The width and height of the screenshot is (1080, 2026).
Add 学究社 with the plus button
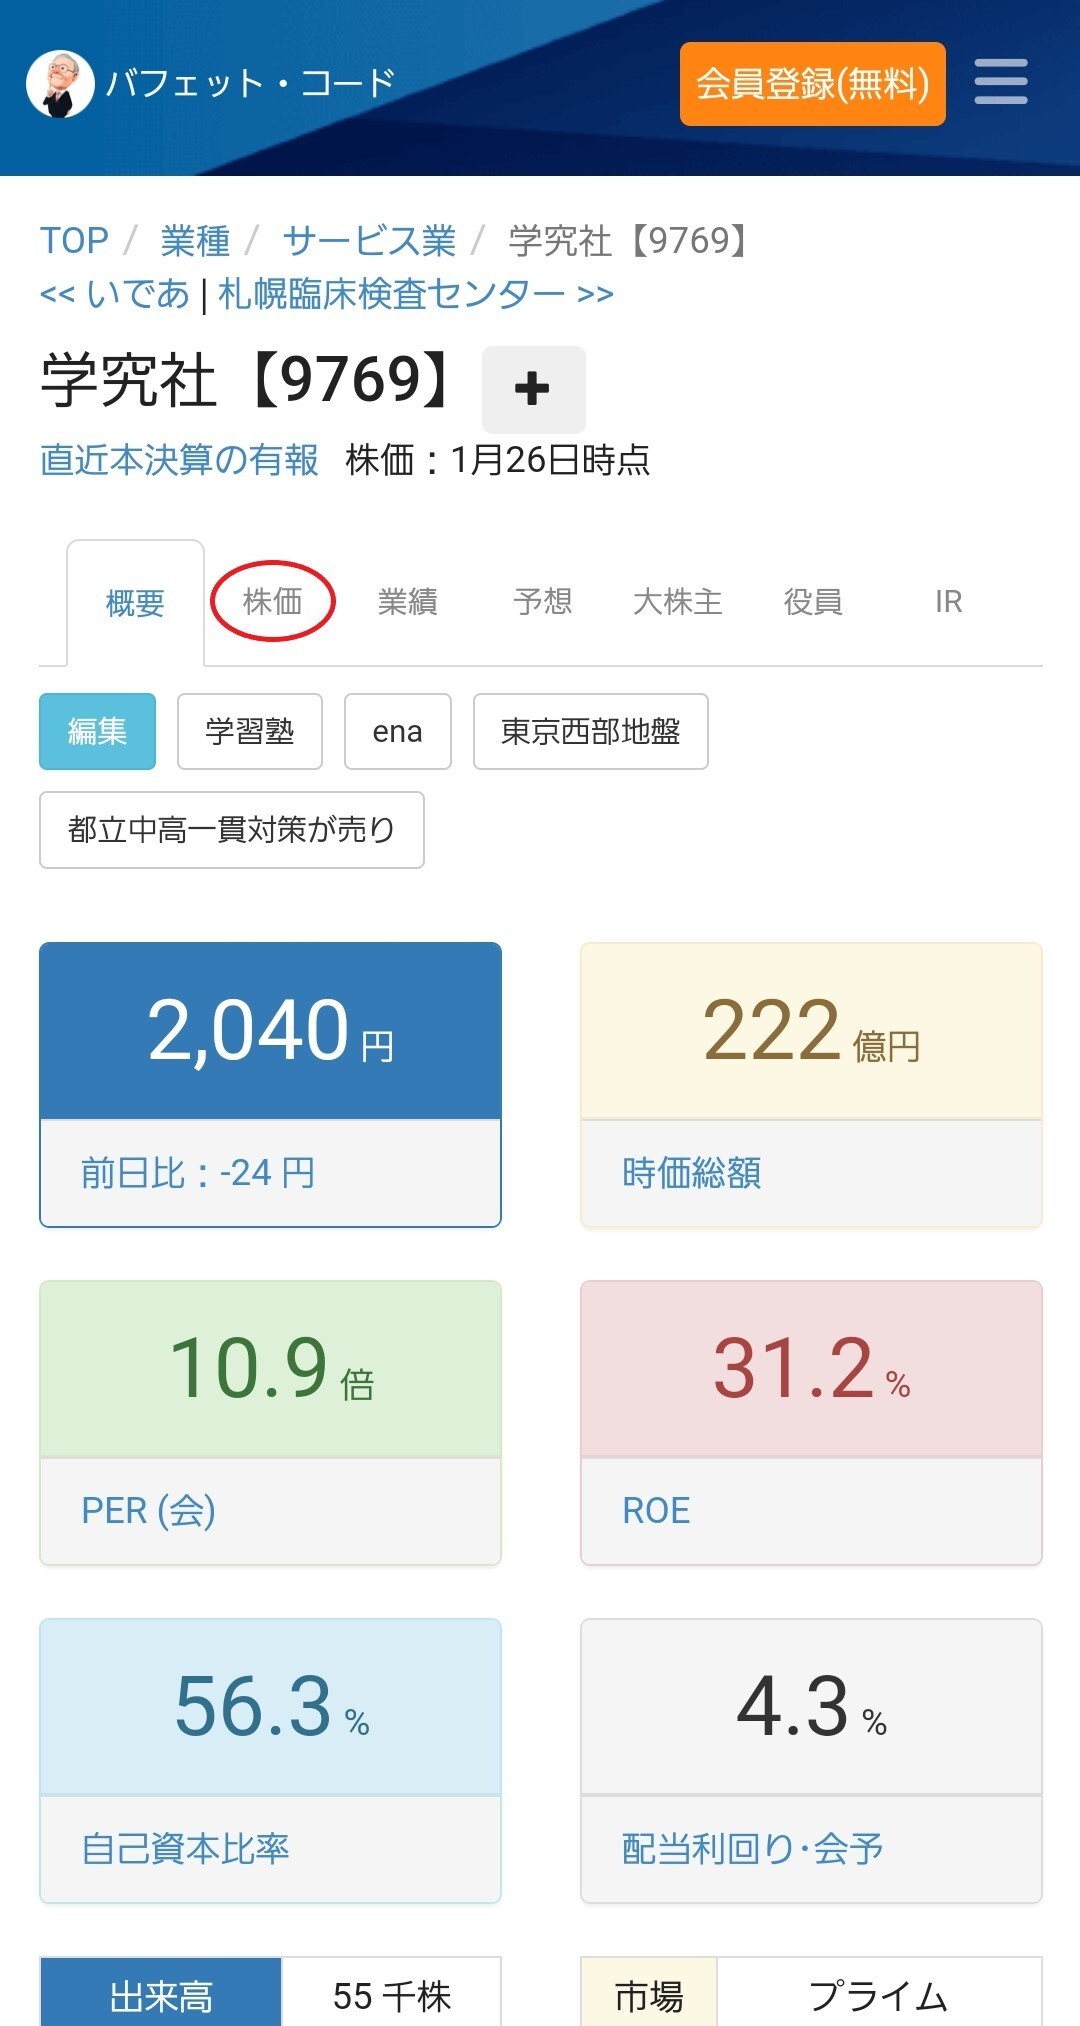tap(533, 389)
